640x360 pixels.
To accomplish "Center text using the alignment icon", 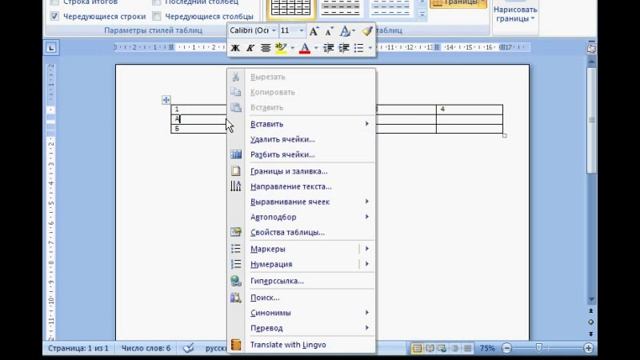I will coord(265,48).
